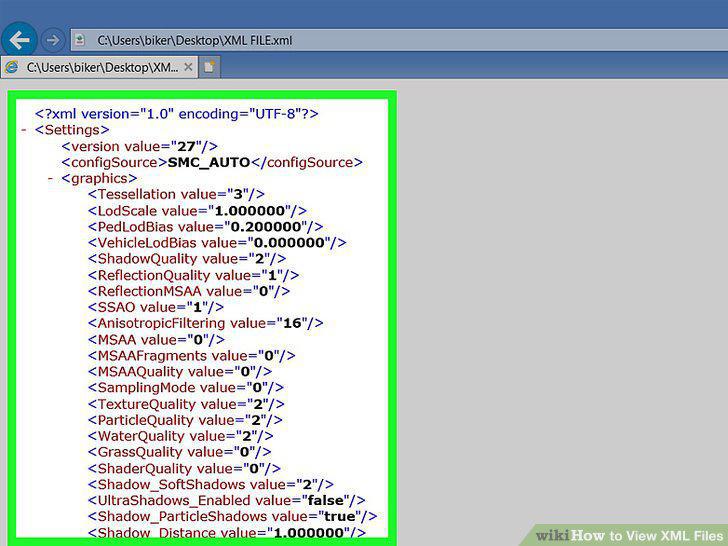Click the PedLodBias value line
728x546 pixels.
(x=205, y=227)
